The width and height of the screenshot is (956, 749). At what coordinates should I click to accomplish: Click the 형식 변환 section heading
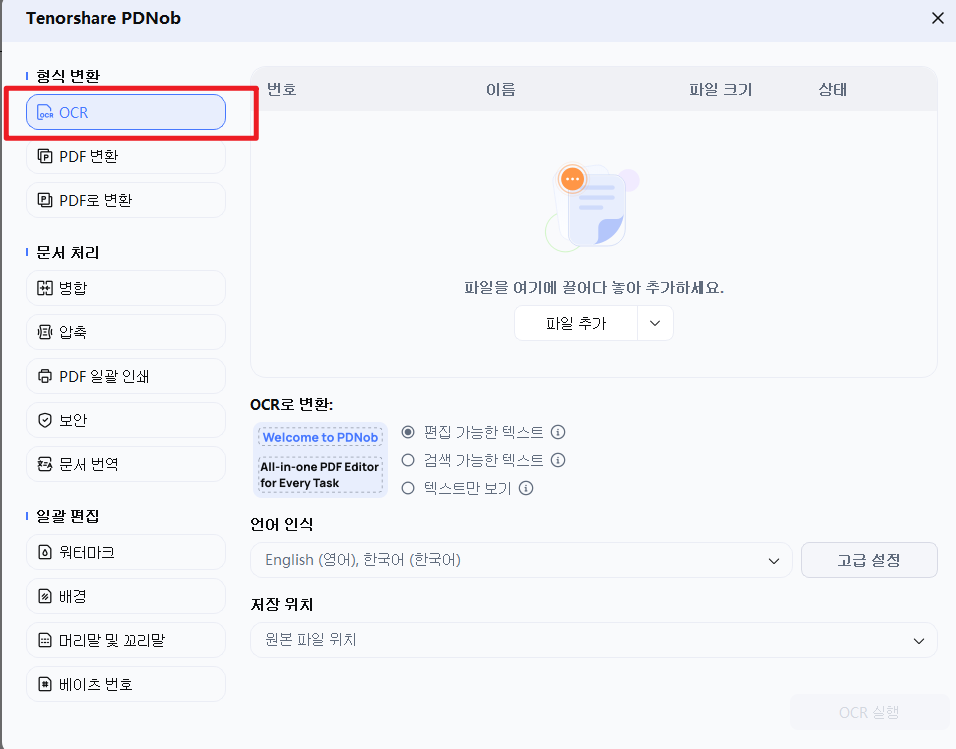pos(68,76)
